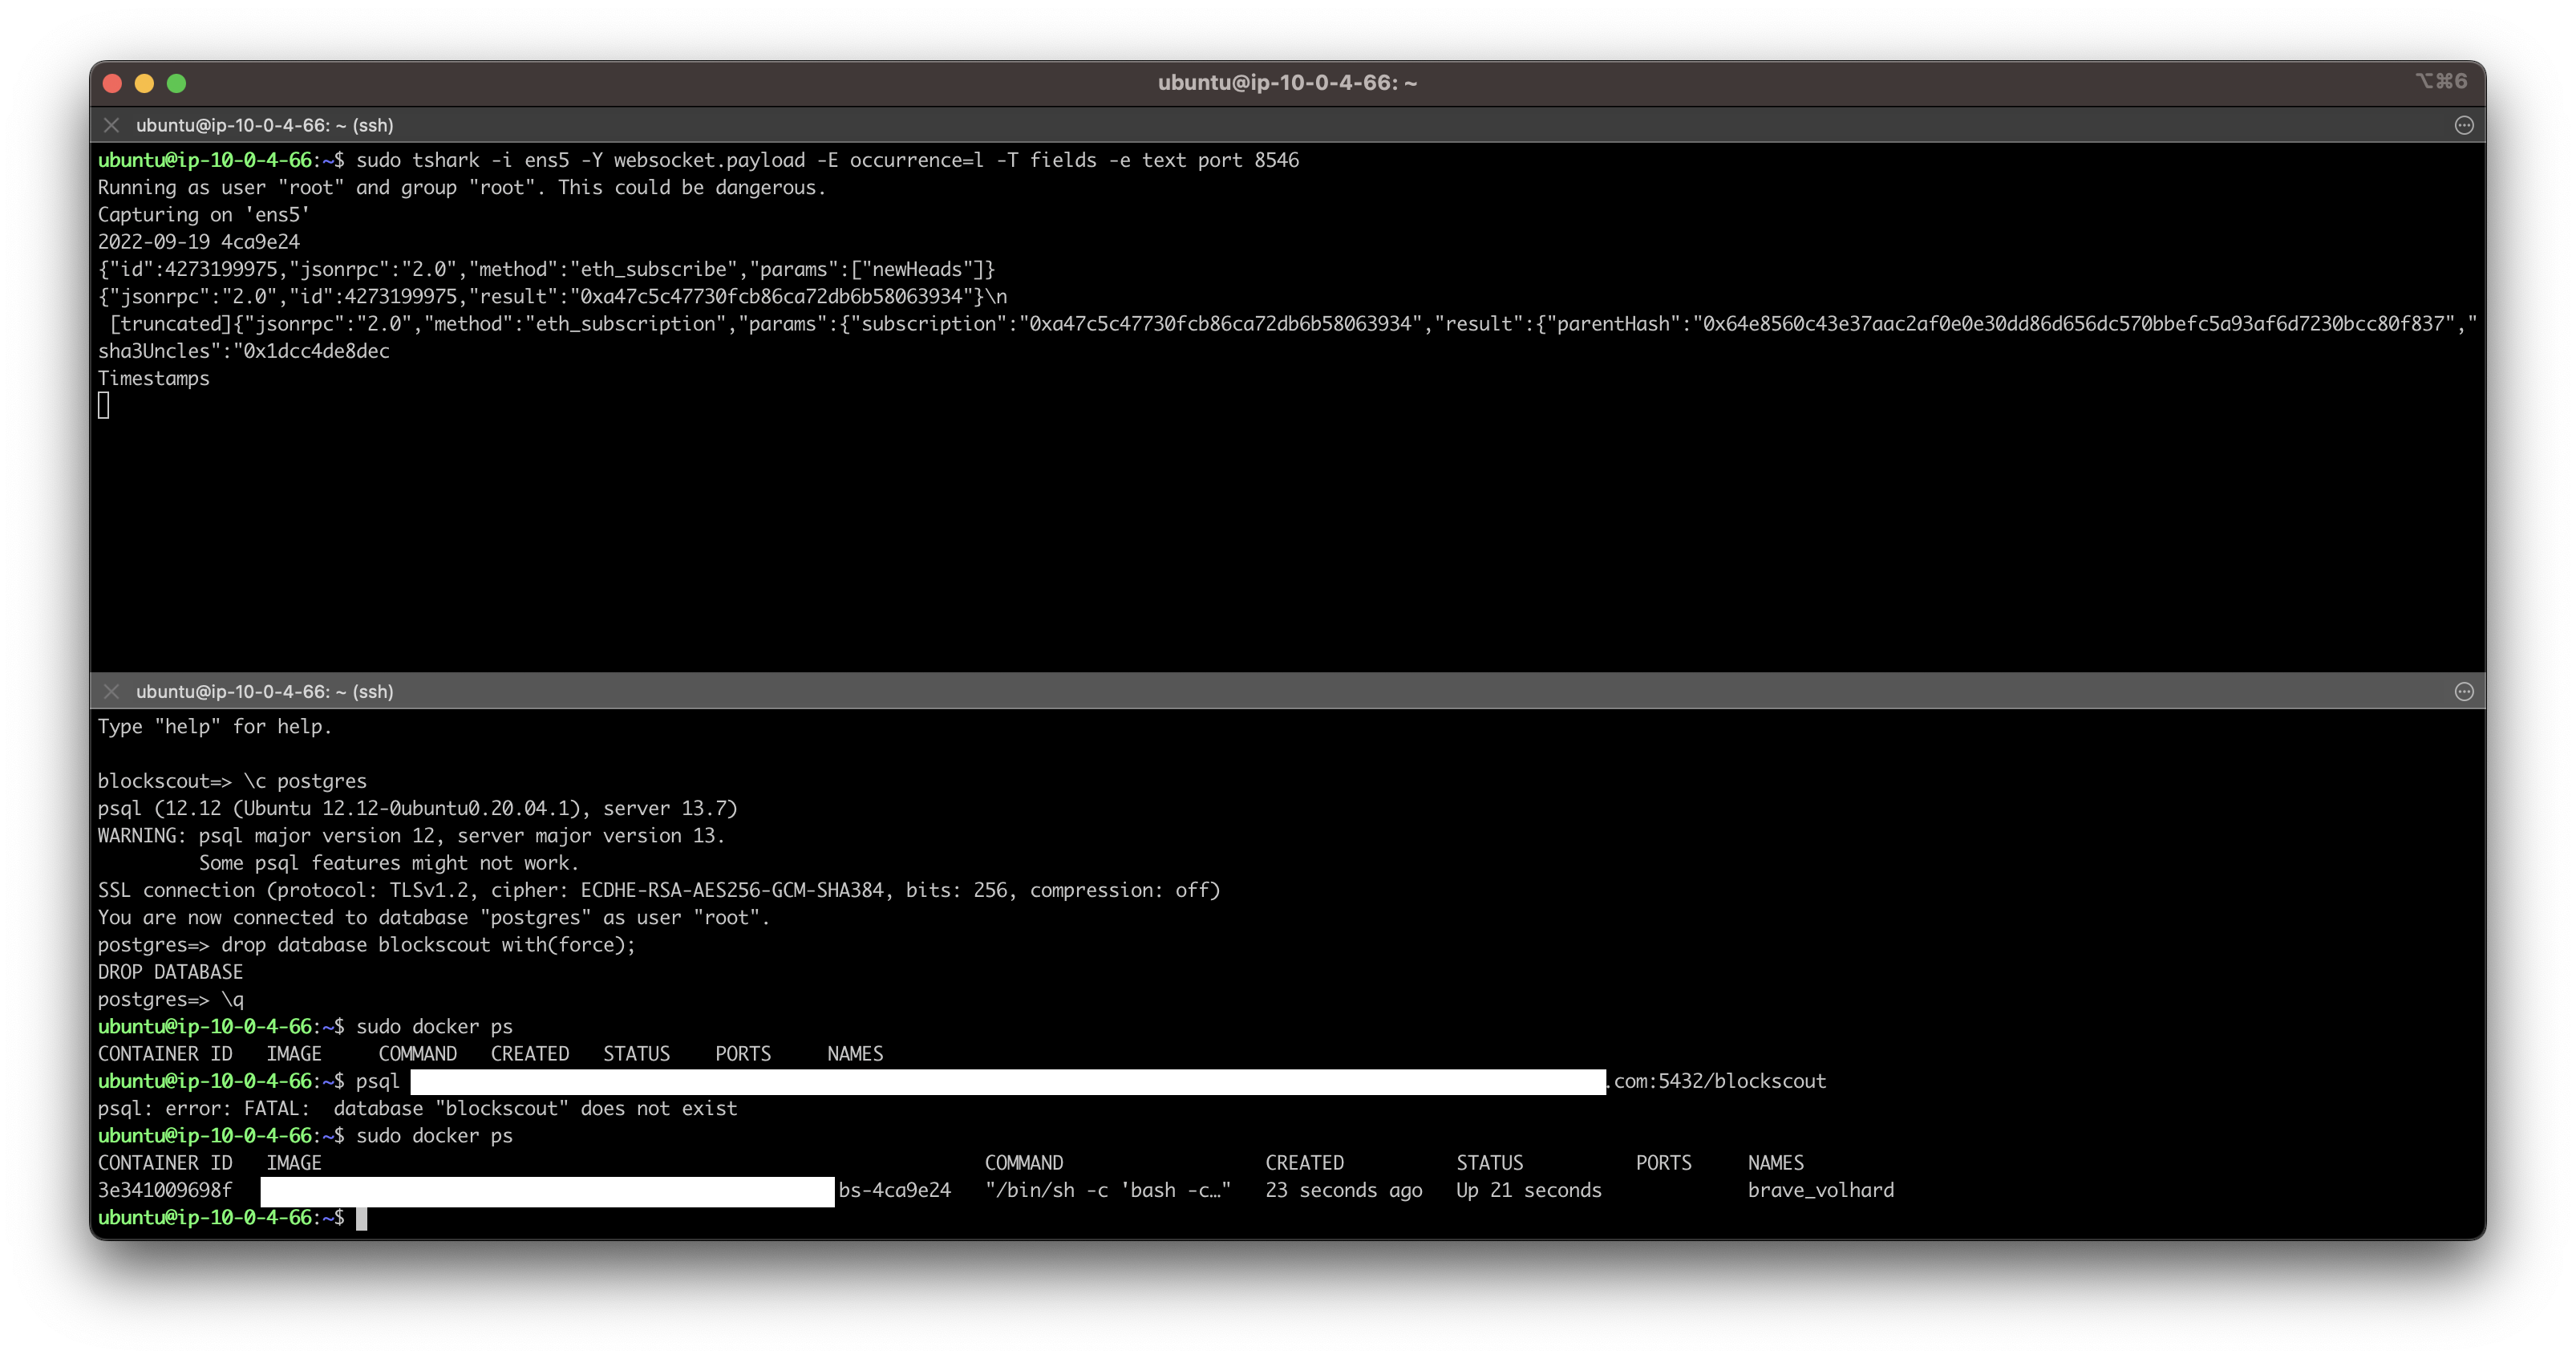The width and height of the screenshot is (2576, 1359).
Task: Click the 'Type "help" for help.' line
Action: (214, 726)
